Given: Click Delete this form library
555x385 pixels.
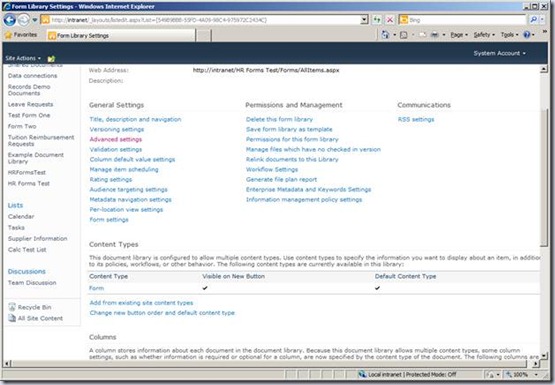Looking at the screenshot, I should (279, 119).
